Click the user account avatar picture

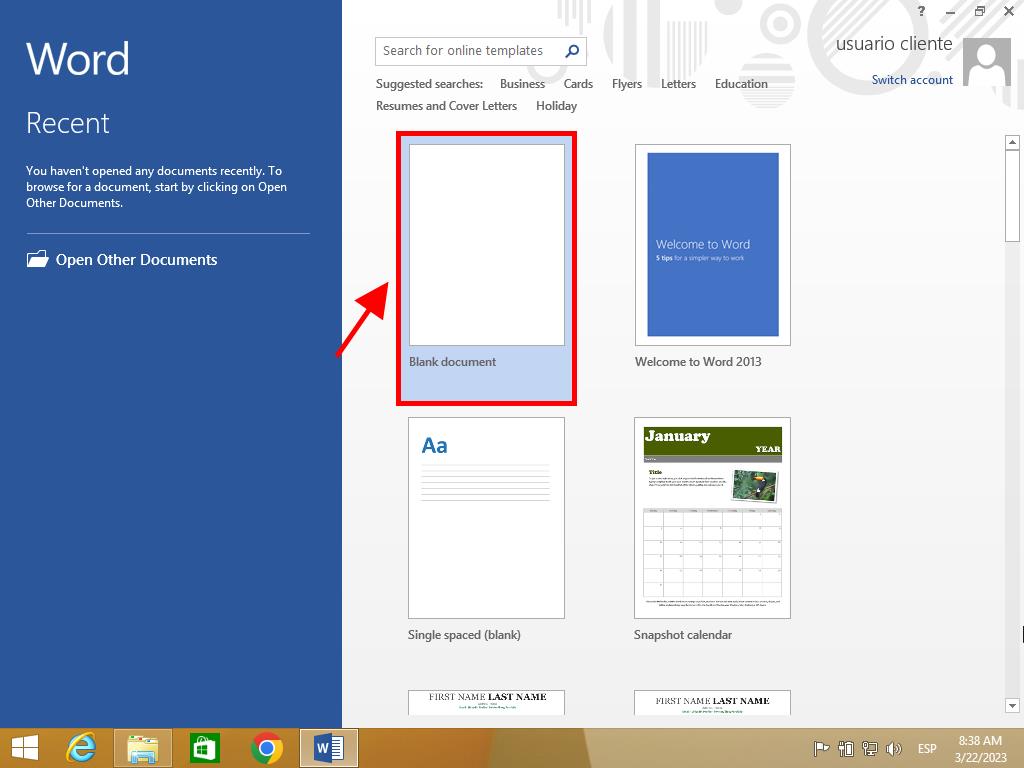point(988,62)
